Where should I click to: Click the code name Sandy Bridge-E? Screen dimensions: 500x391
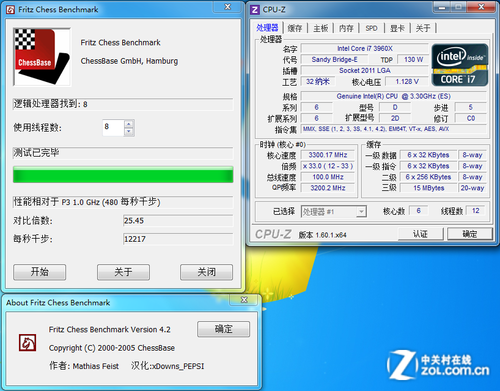[334, 60]
